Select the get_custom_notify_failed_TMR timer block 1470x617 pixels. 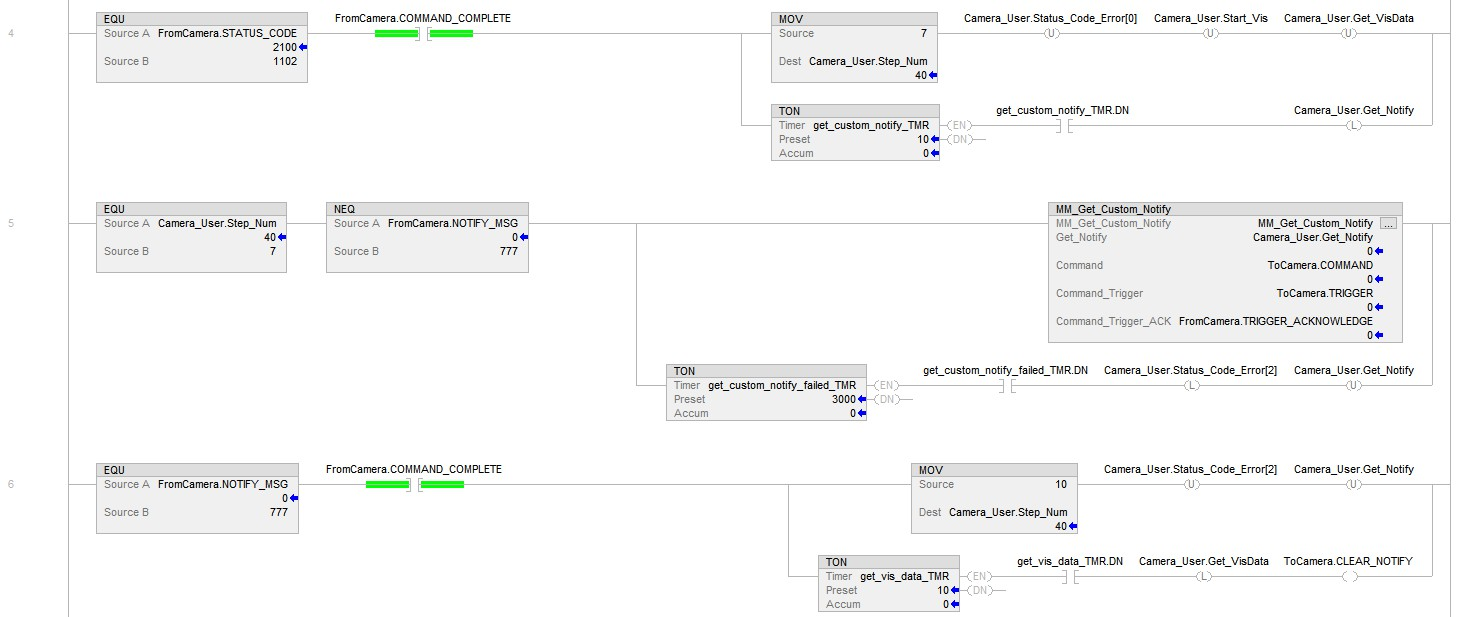coord(765,392)
